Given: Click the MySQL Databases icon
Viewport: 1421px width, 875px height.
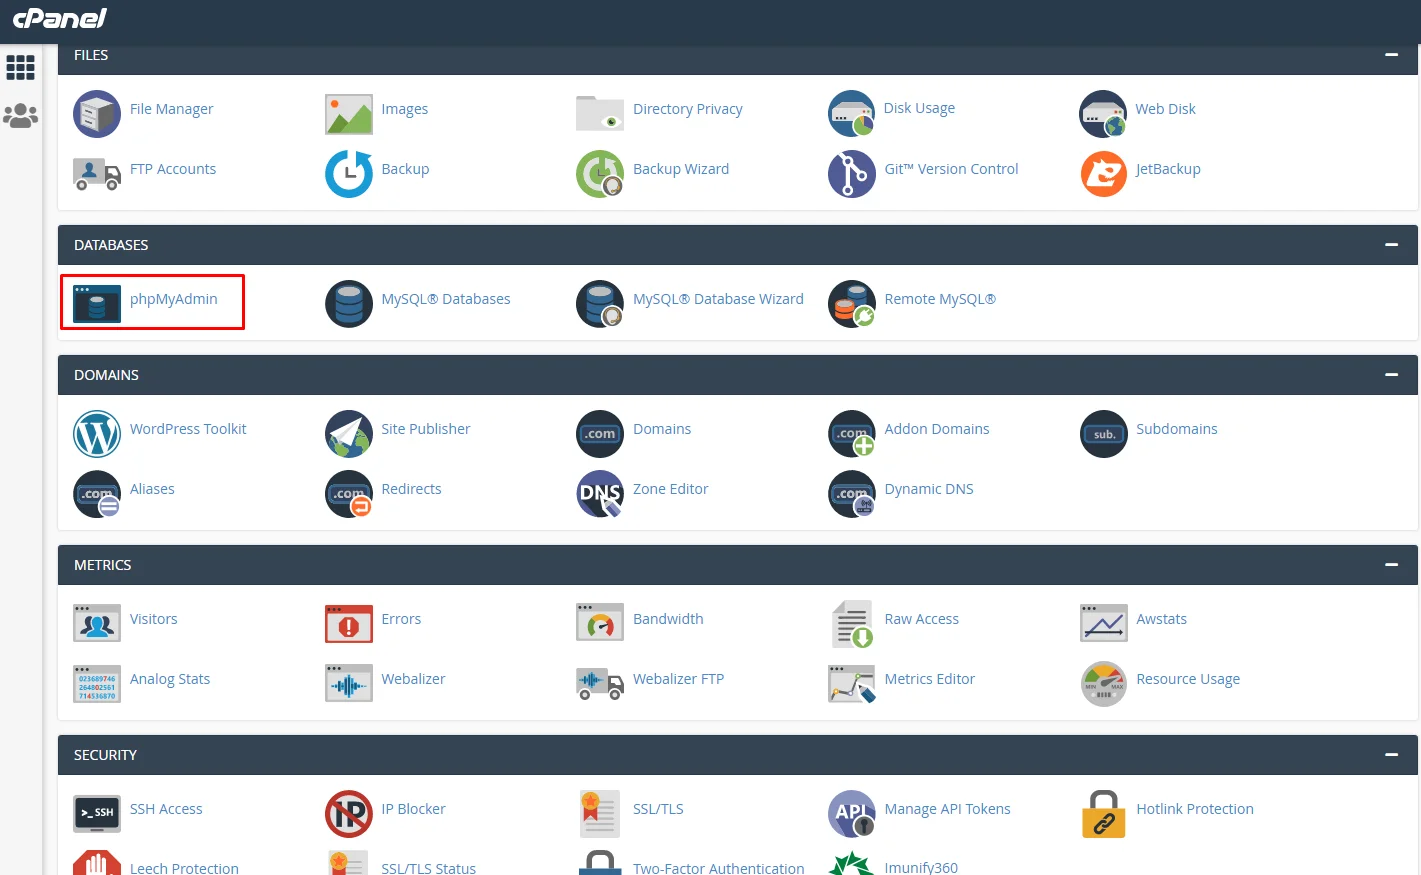Looking at the screenshot, I should pos(349,304).
